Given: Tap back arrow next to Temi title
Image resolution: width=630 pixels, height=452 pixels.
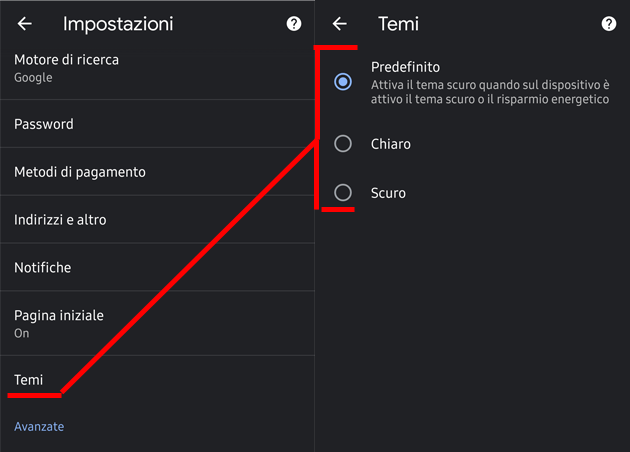Looking at the screenshot, I should point(340,23).
